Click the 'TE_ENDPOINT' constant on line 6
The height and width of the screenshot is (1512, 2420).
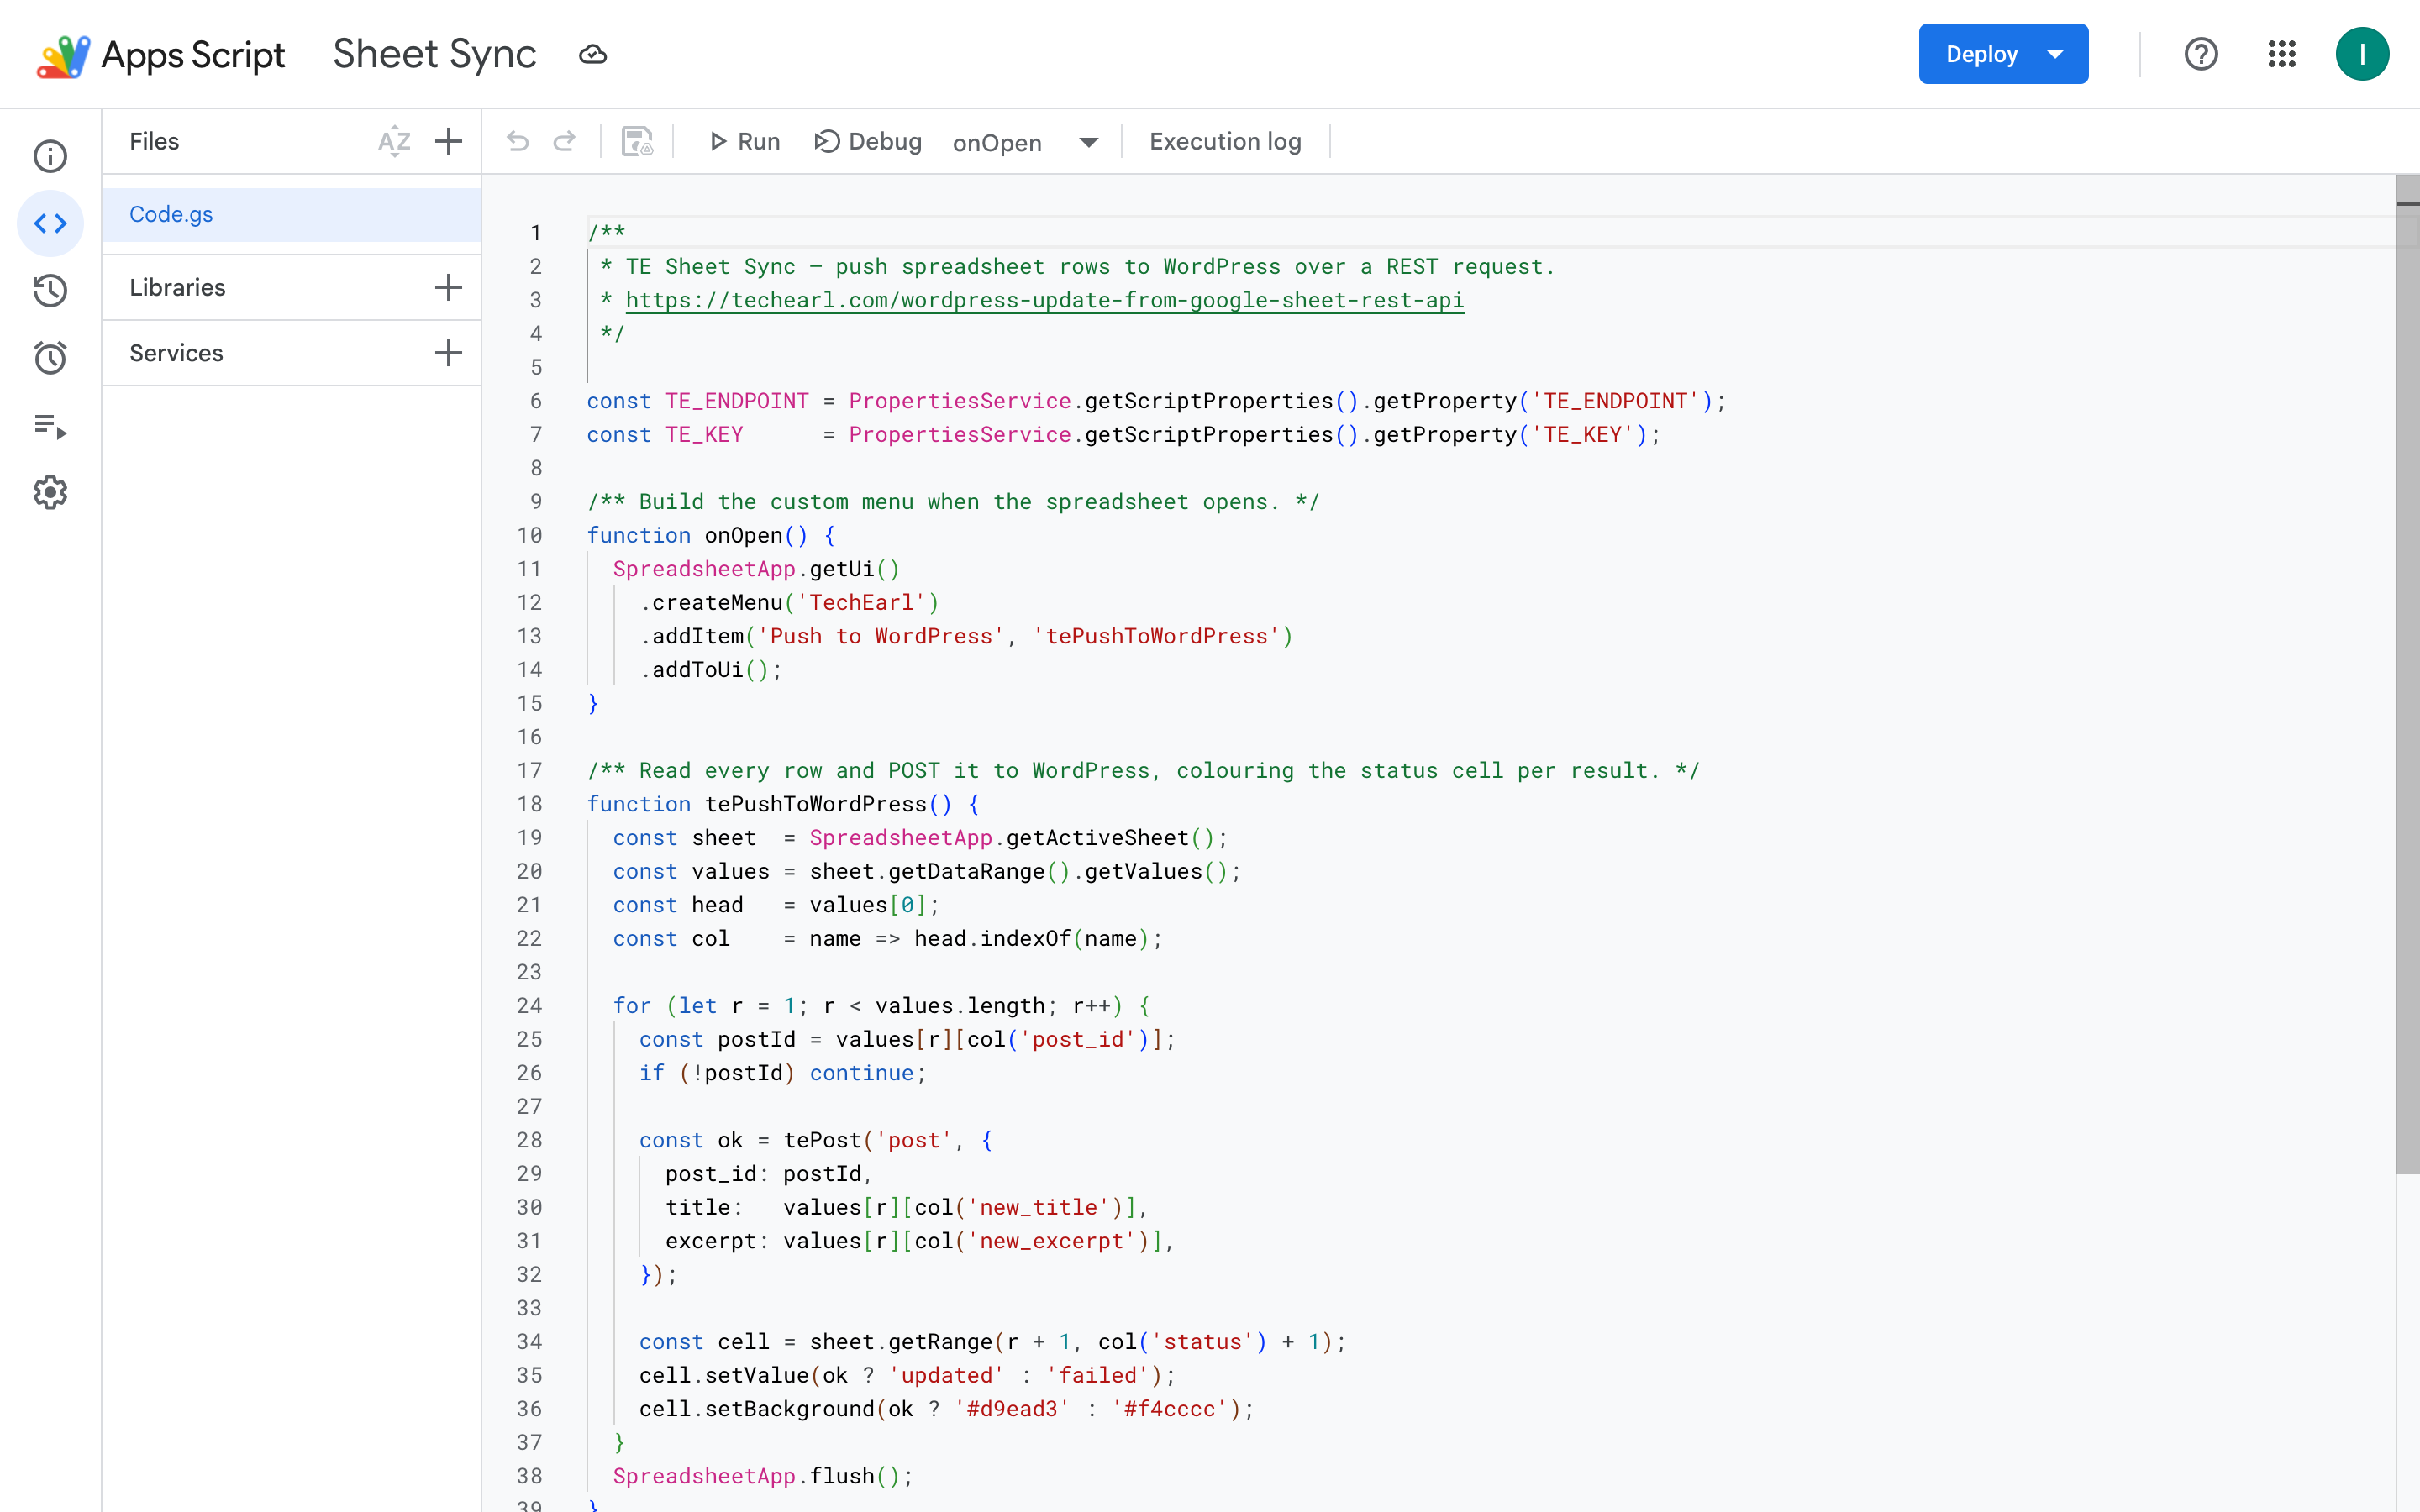pos(737,401)
